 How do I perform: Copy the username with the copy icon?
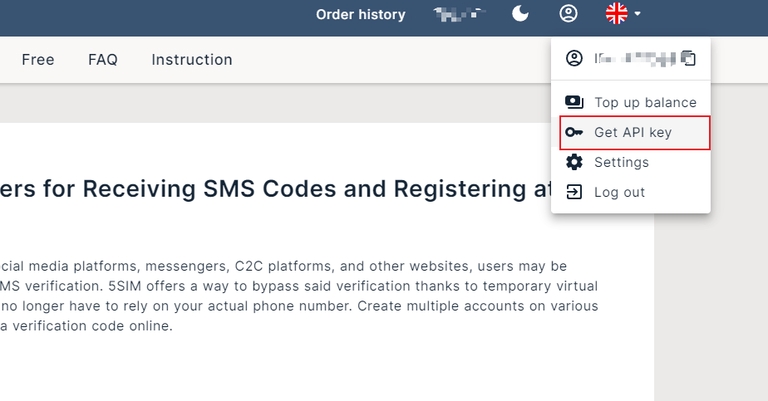[688, 58]
